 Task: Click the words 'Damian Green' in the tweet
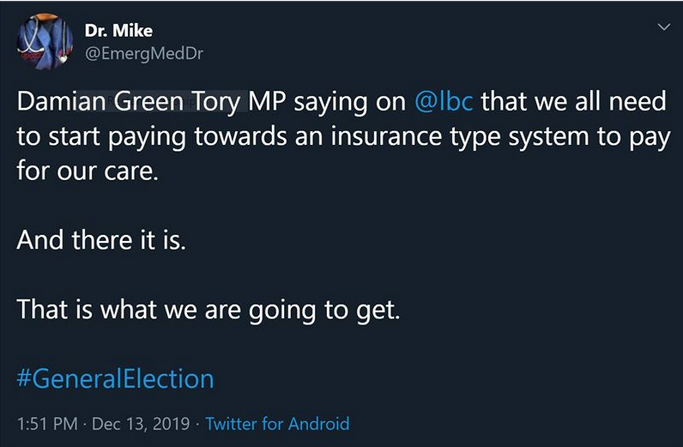[x=83, y=104]
